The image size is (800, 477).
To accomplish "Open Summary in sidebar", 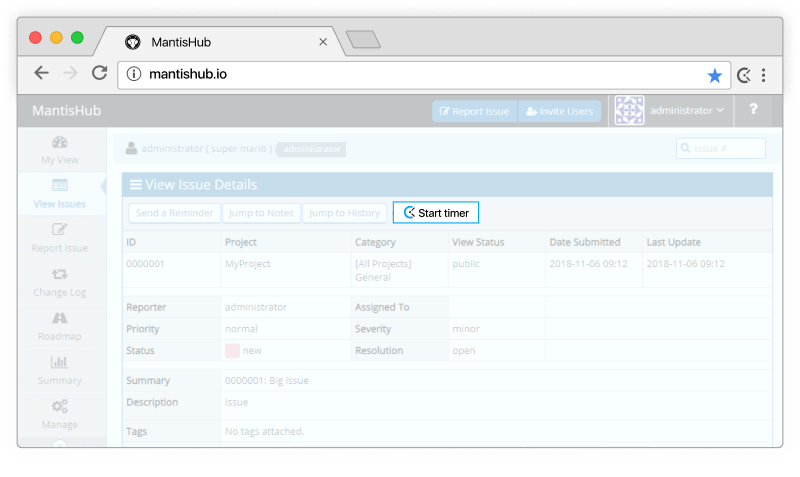I will pos(60,371).
